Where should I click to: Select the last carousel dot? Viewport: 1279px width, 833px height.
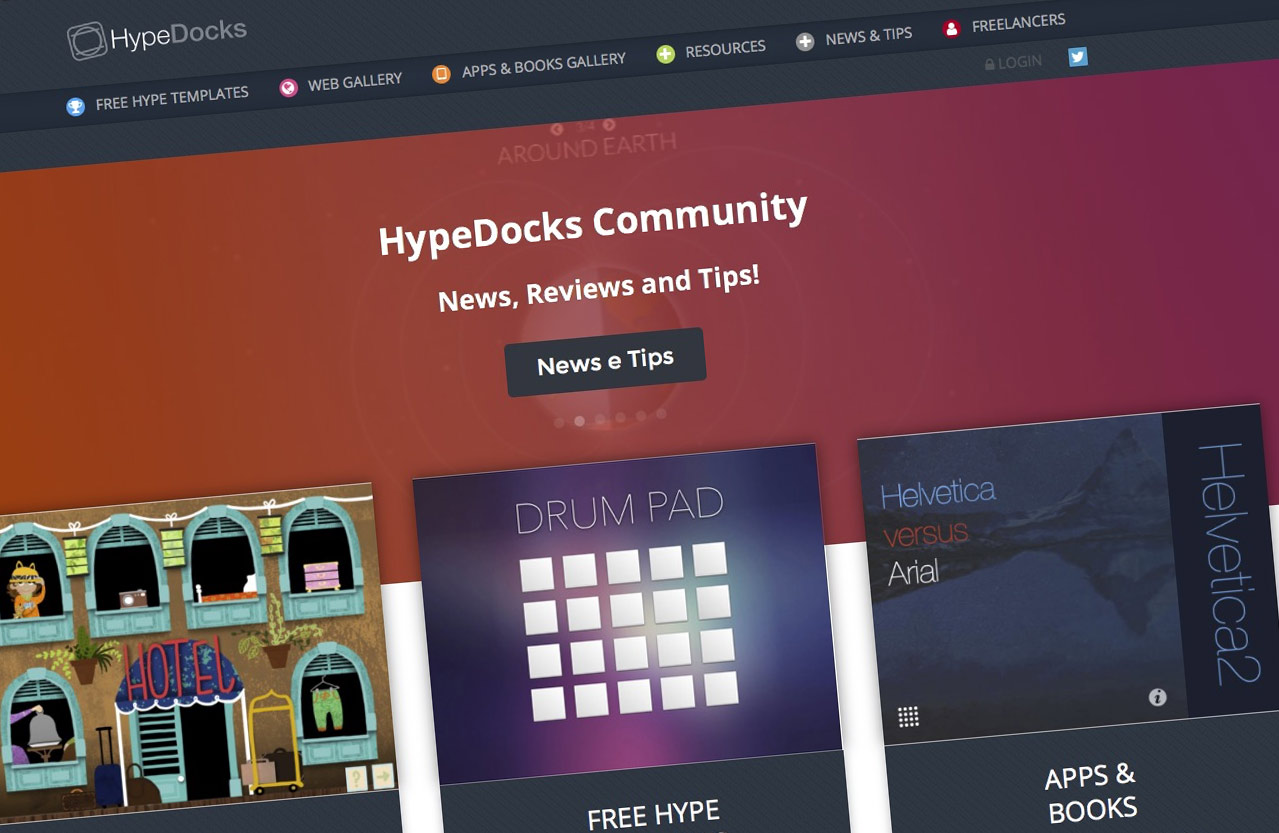661,413
